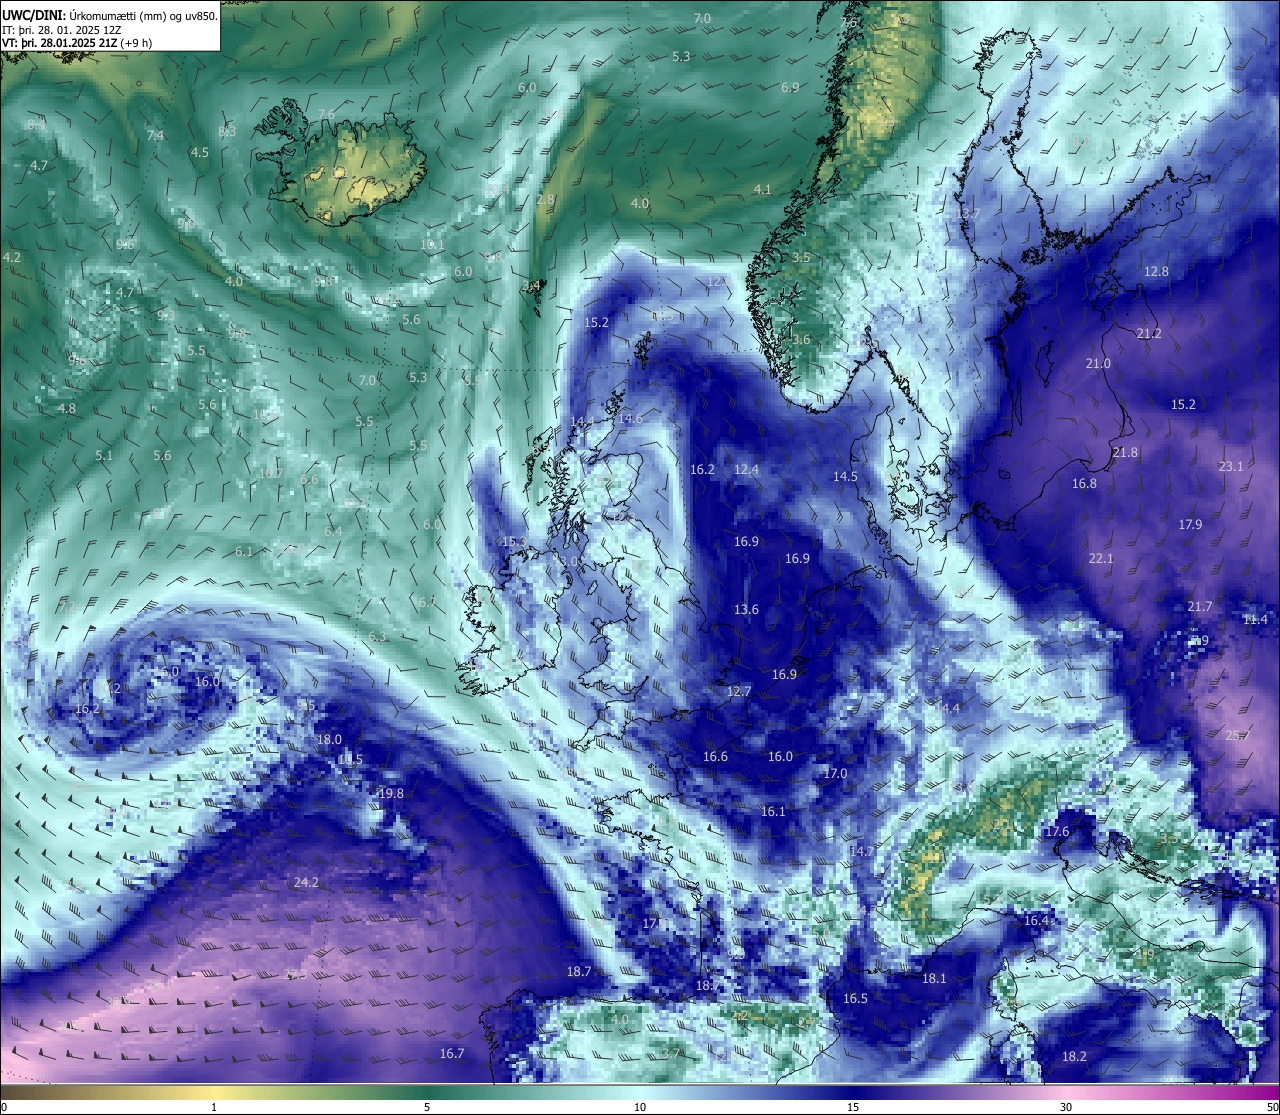Select the valid time line 'VT: þri. 28.01.2025 21Z (+9 h)'

pos(77,43)
